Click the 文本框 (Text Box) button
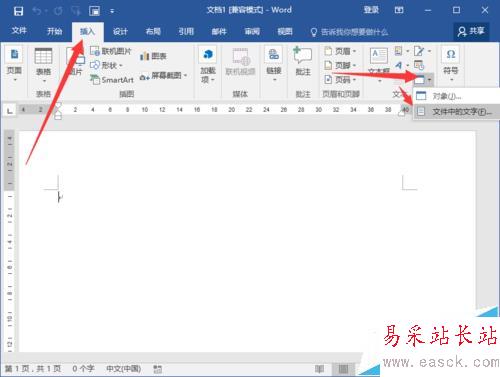This screenshot has height=377, width=500. pyautogui.click(x=379, y=65)
